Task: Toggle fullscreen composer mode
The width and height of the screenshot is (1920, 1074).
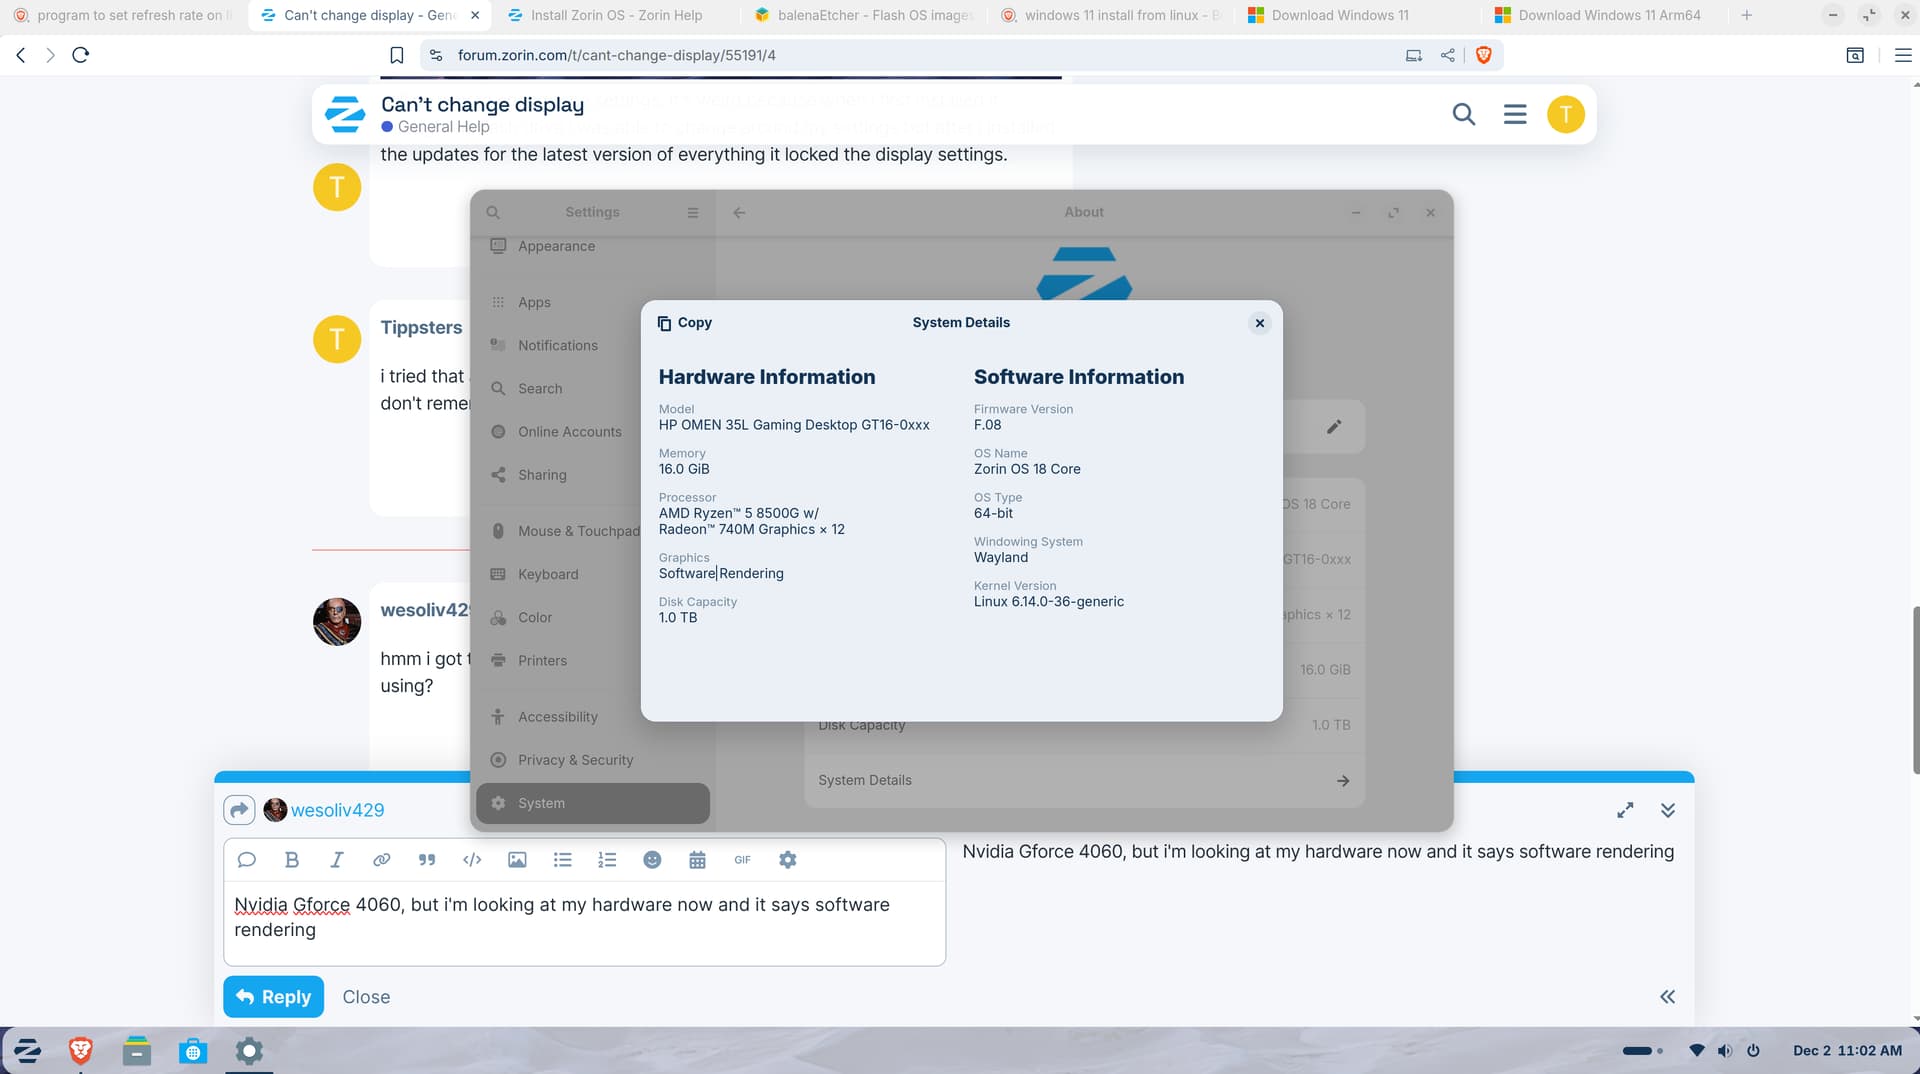Action: pyautogui.click(x=1625, y=811)
